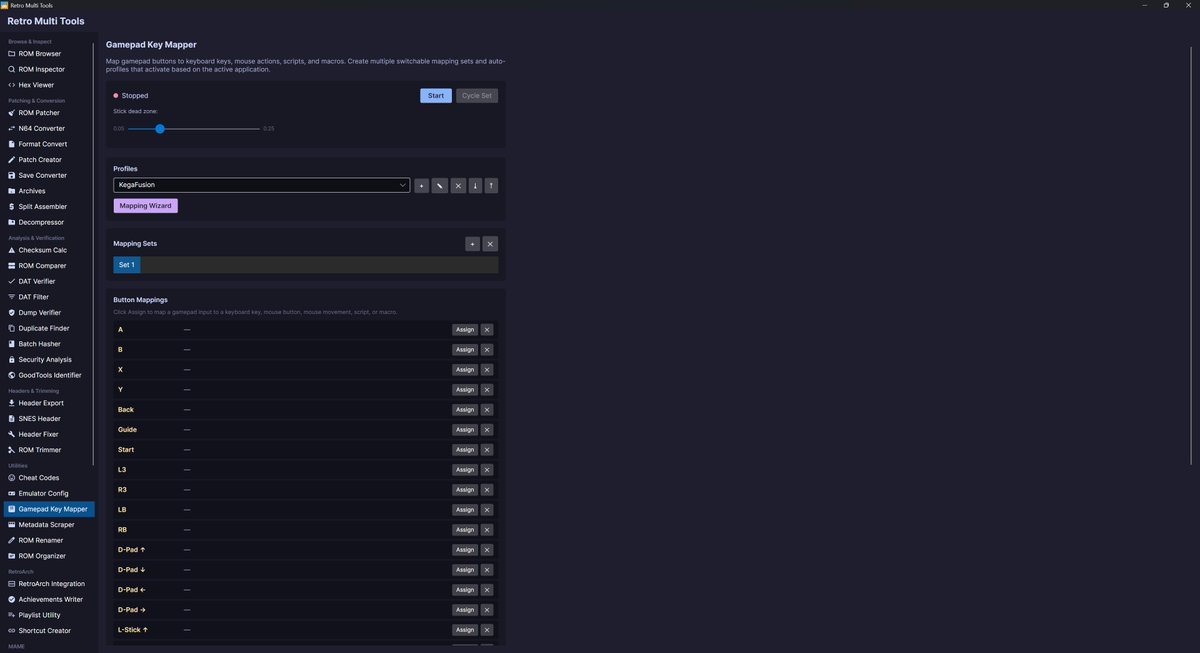The height and width of the screenshot is (653, 1200).
Task: Open the Hex Viewer
Action: [49, 85]
